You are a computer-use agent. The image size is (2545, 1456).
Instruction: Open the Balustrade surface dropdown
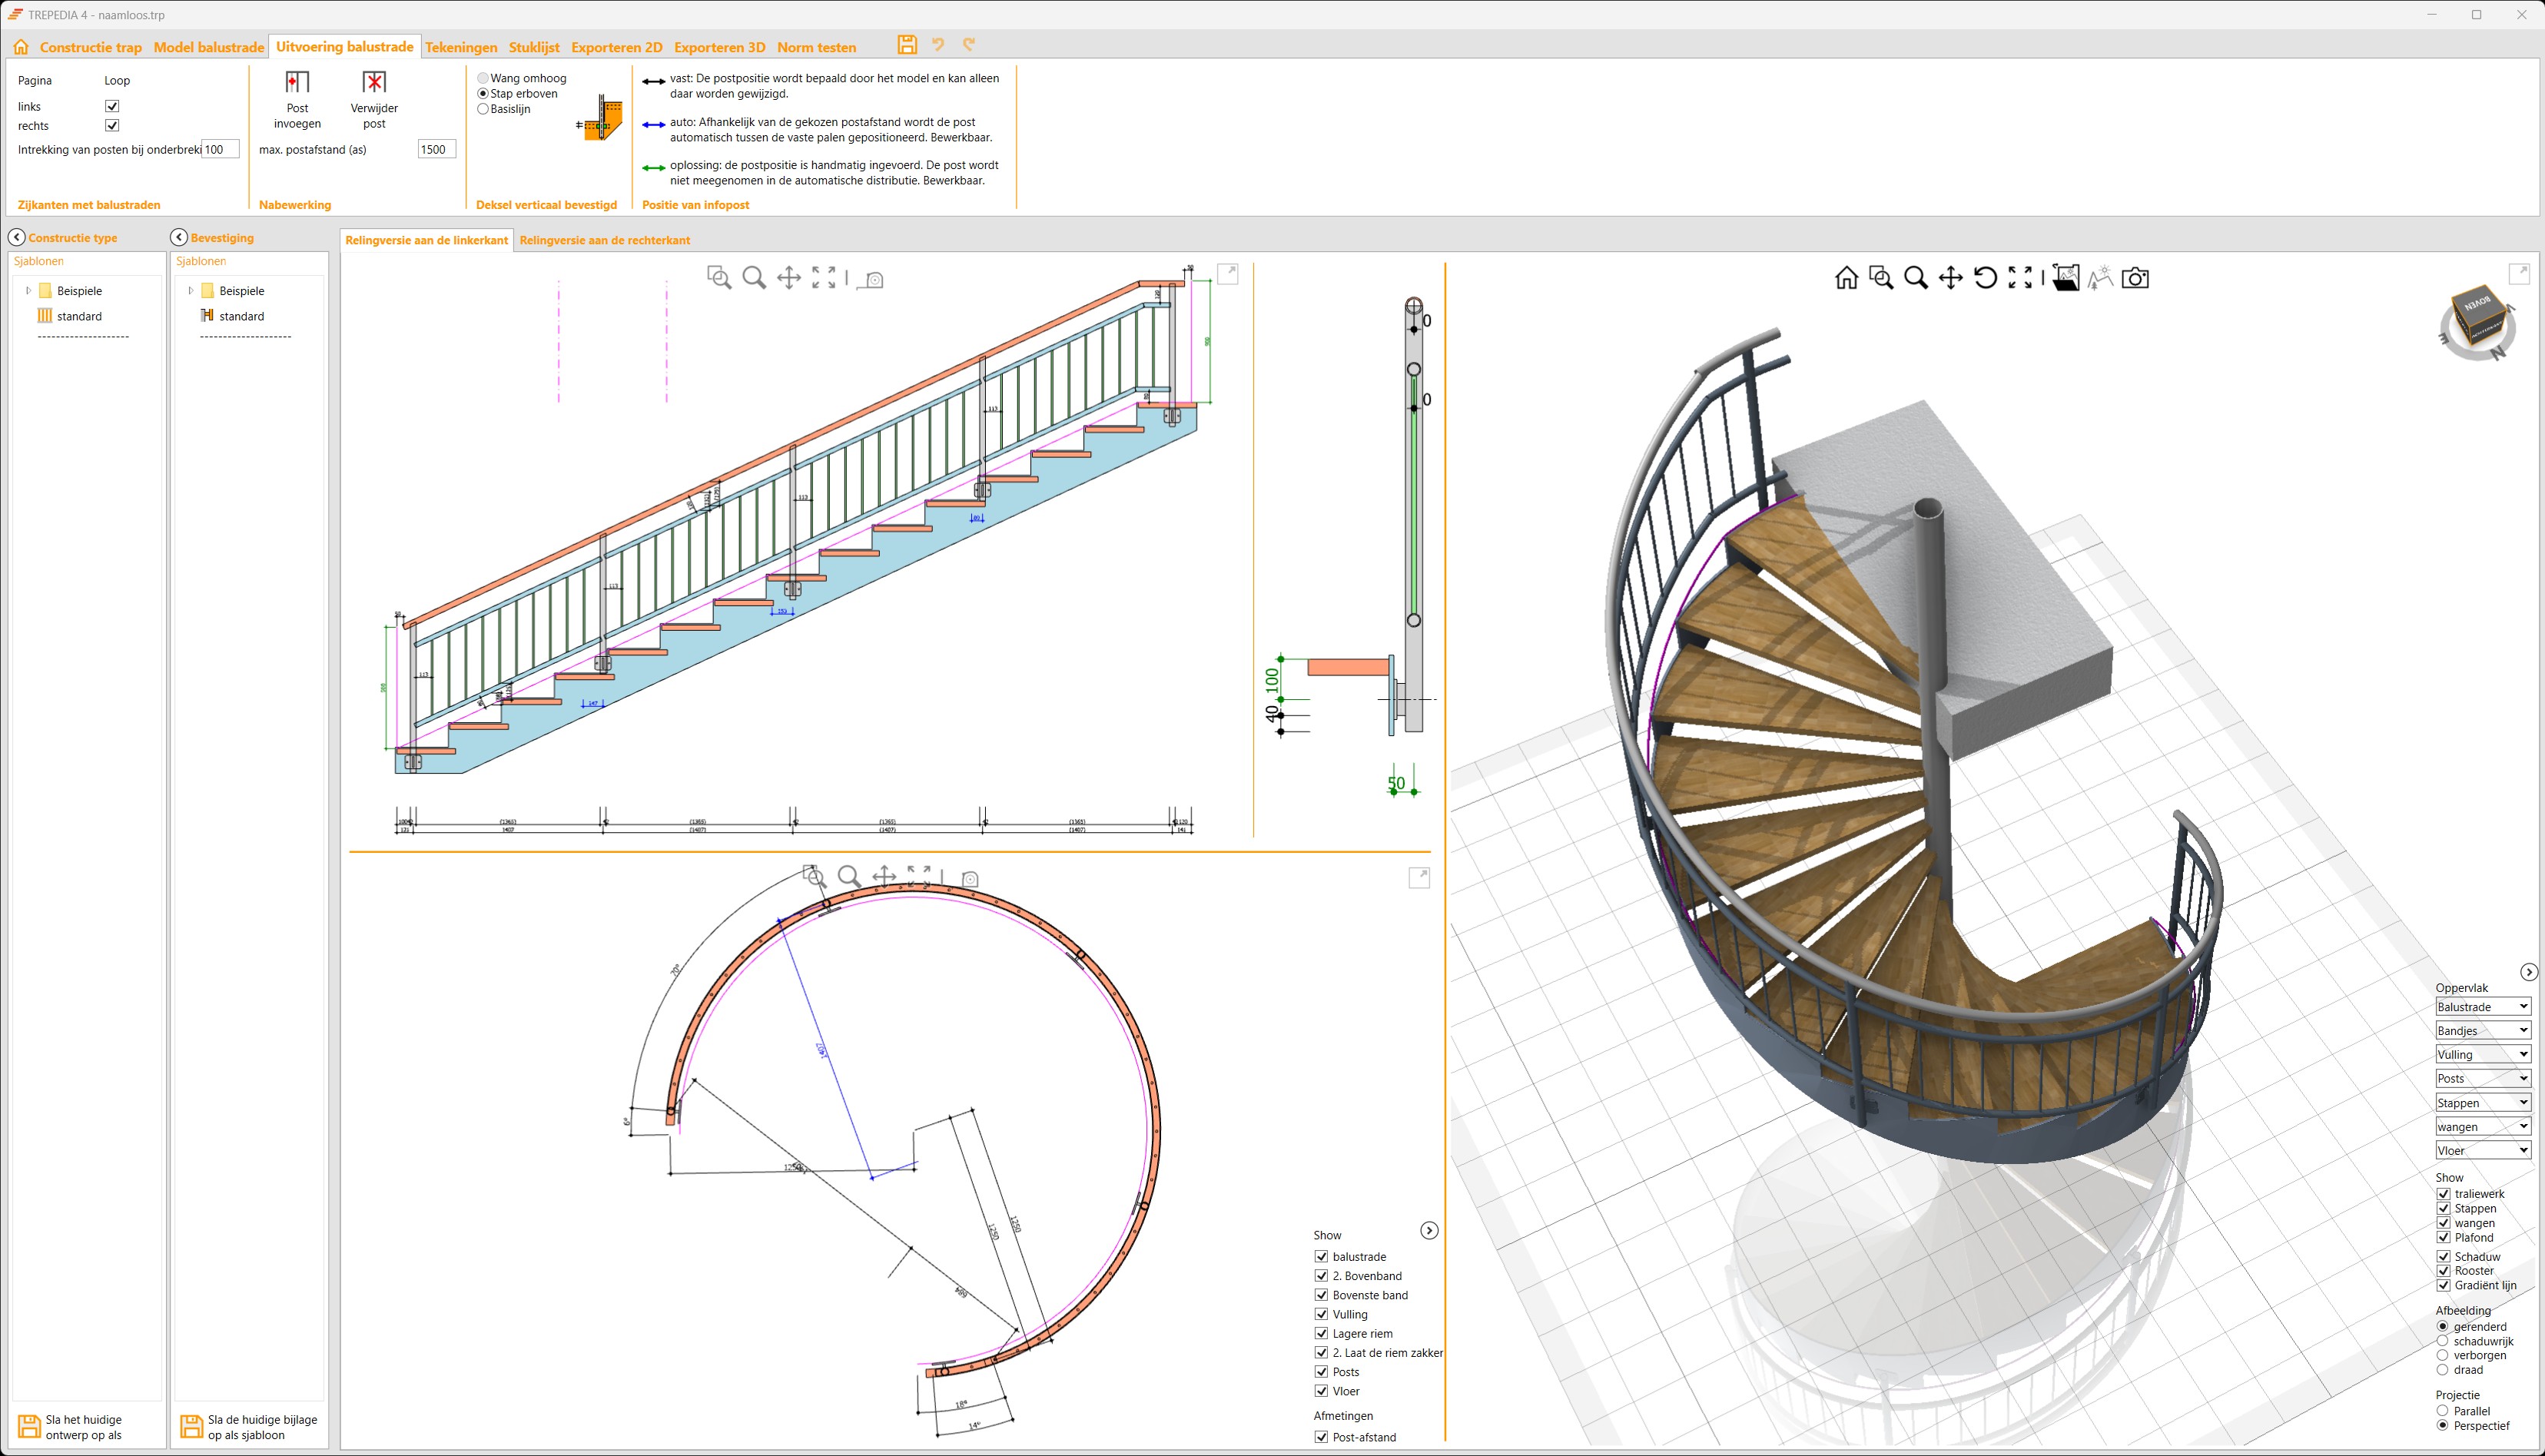2482,1007
